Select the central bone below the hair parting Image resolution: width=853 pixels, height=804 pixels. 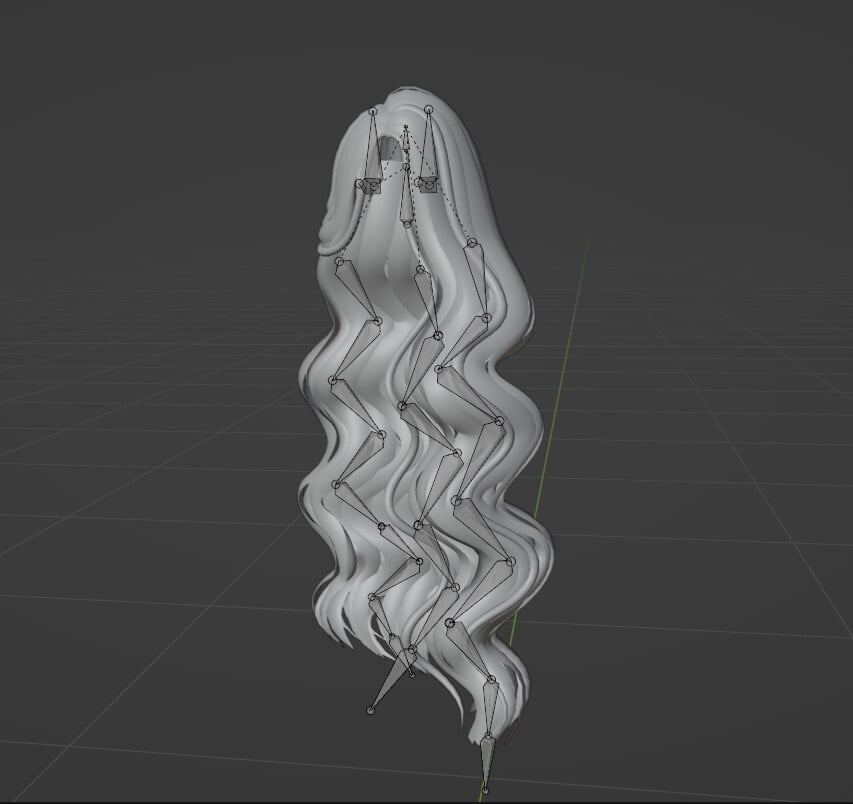406,195
